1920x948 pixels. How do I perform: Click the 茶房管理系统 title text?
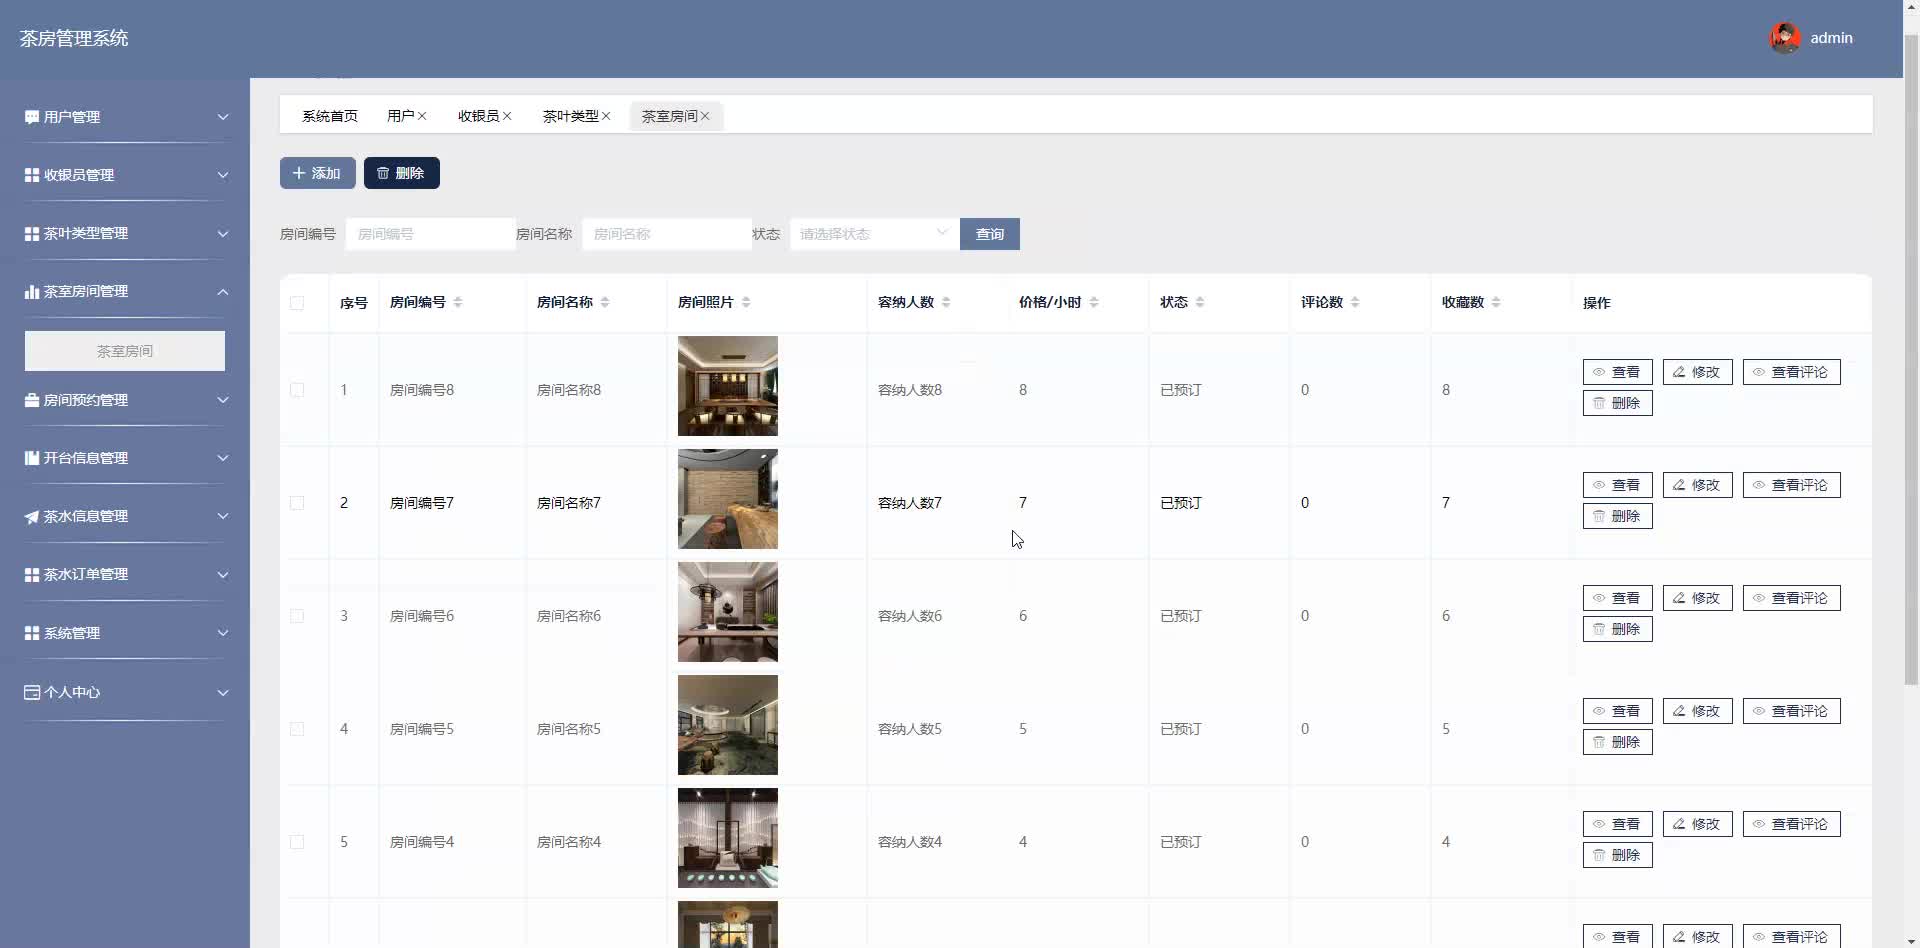pos(74,38)
